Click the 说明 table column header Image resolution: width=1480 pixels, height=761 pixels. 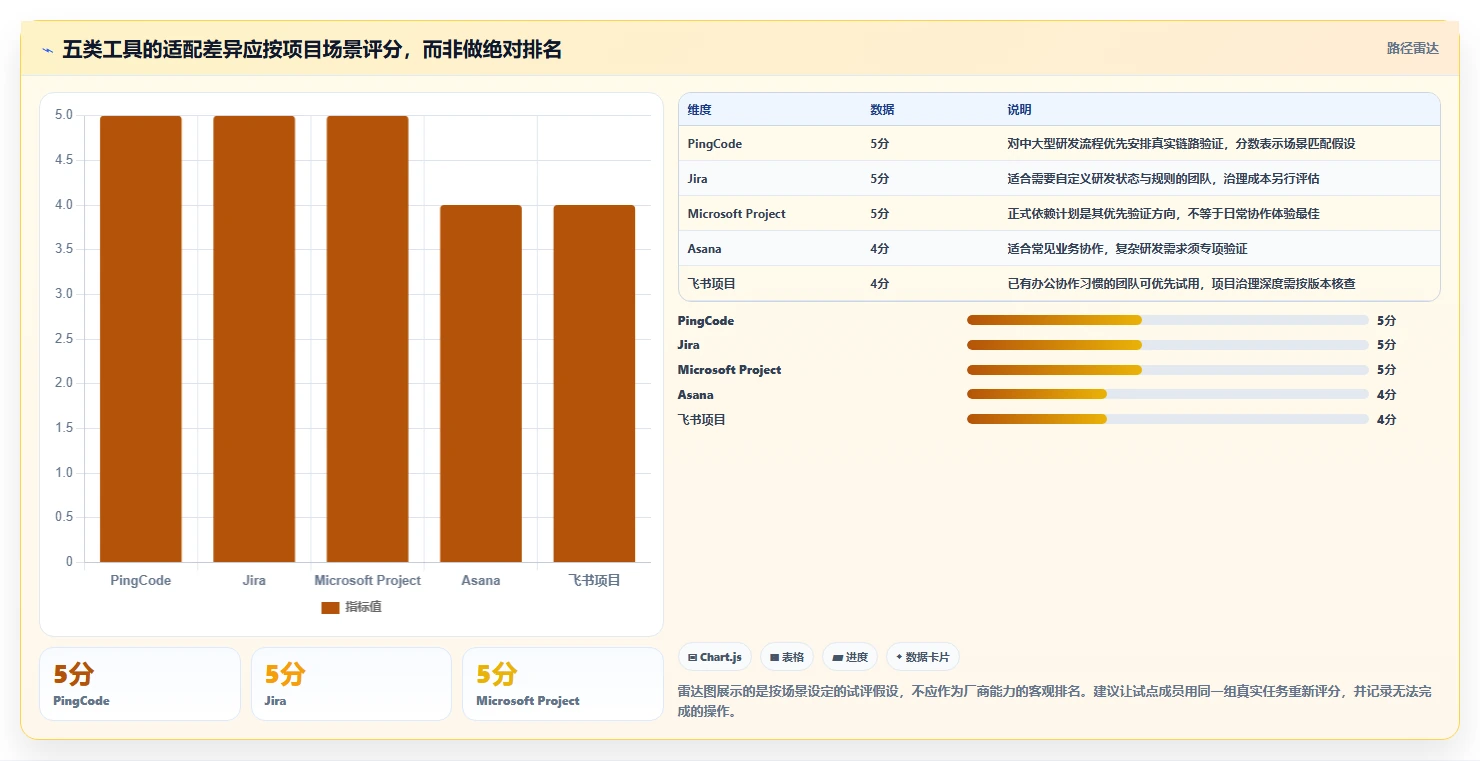(x=1019, y=110)
